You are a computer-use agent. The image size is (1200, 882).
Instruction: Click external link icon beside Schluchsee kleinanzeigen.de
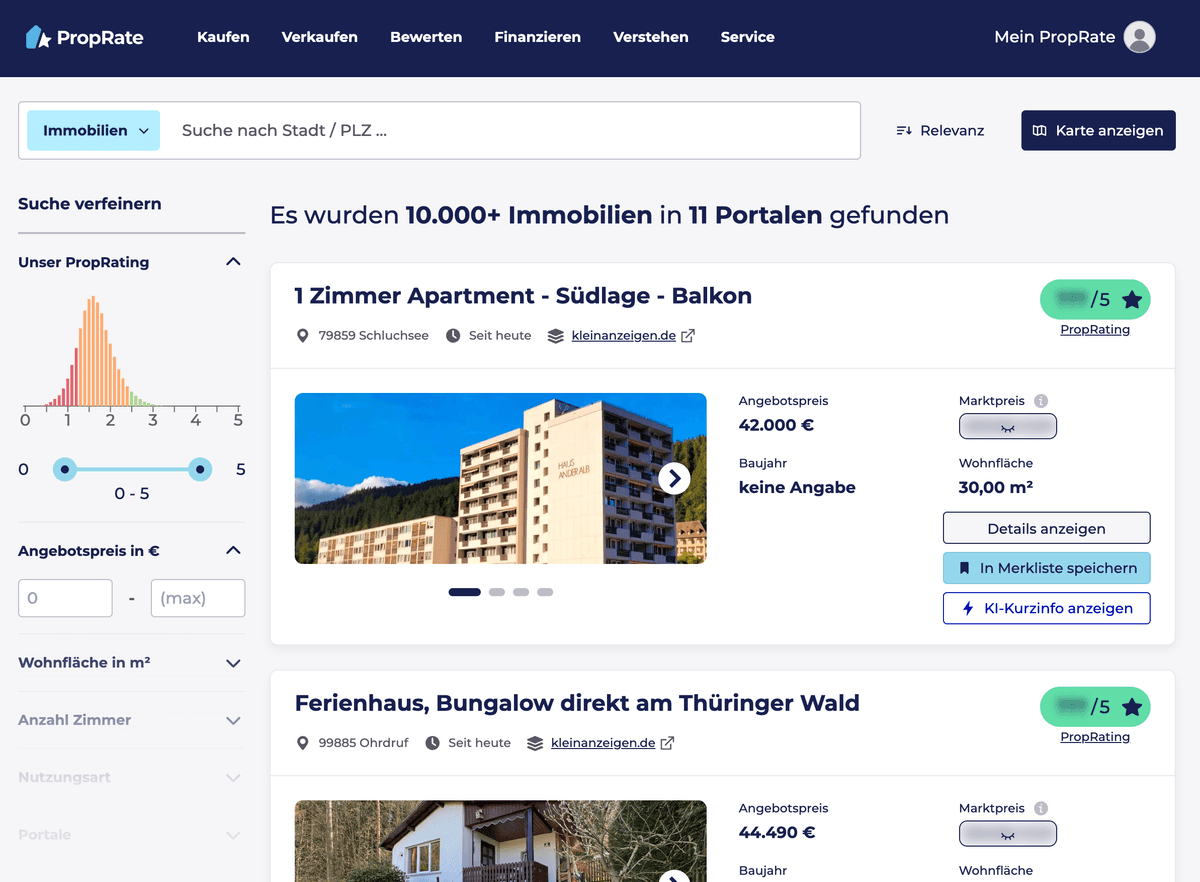[688, 336]
